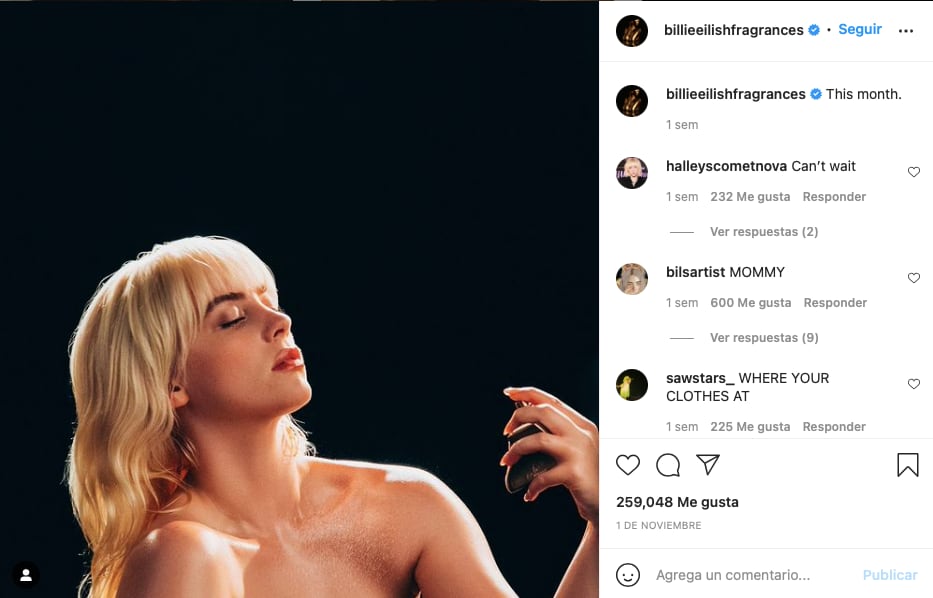Expand Ver respuestas (9) under bilsartist
The width and height of the screenshot is (933, 598).
click(763, 337)
